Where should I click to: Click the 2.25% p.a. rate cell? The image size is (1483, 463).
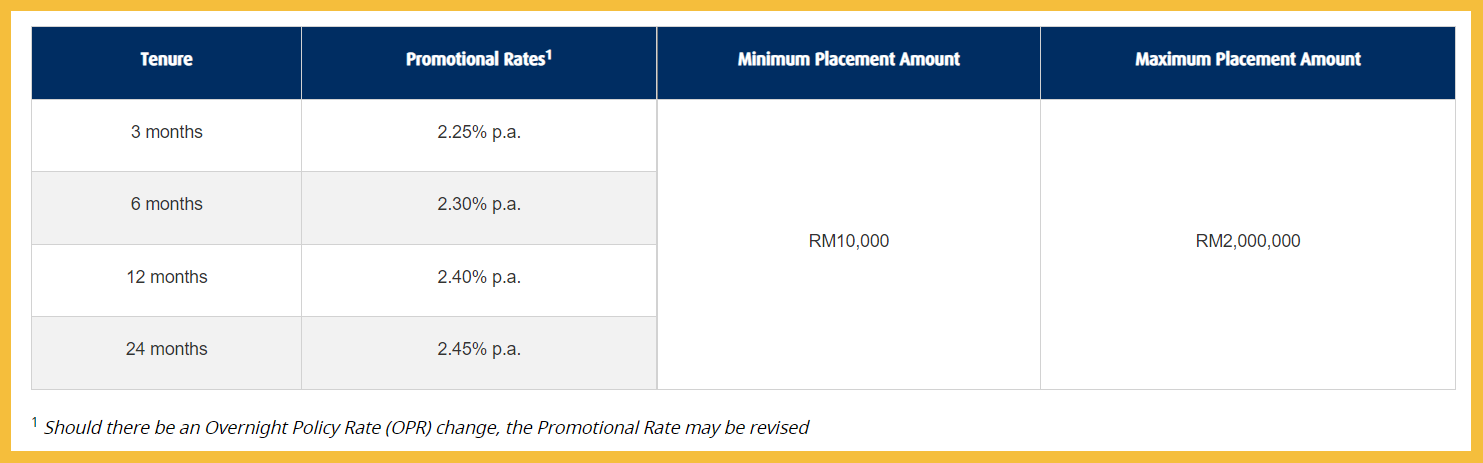479,133
